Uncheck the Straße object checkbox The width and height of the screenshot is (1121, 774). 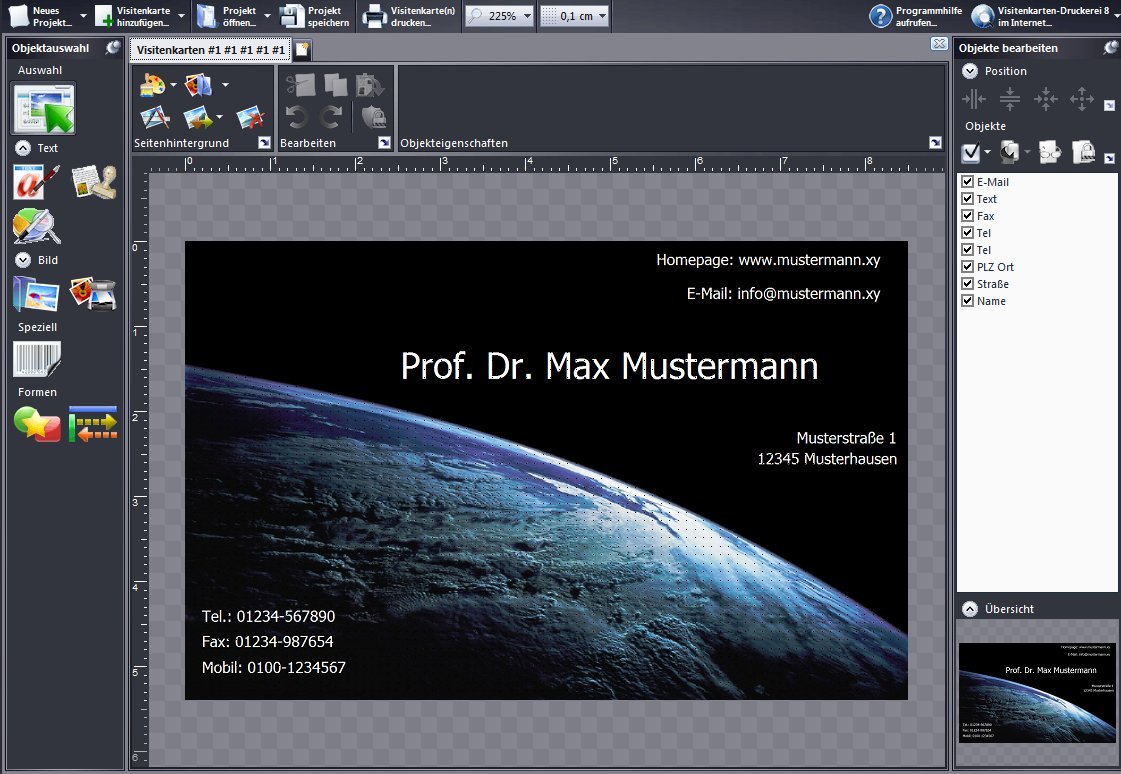967,284
